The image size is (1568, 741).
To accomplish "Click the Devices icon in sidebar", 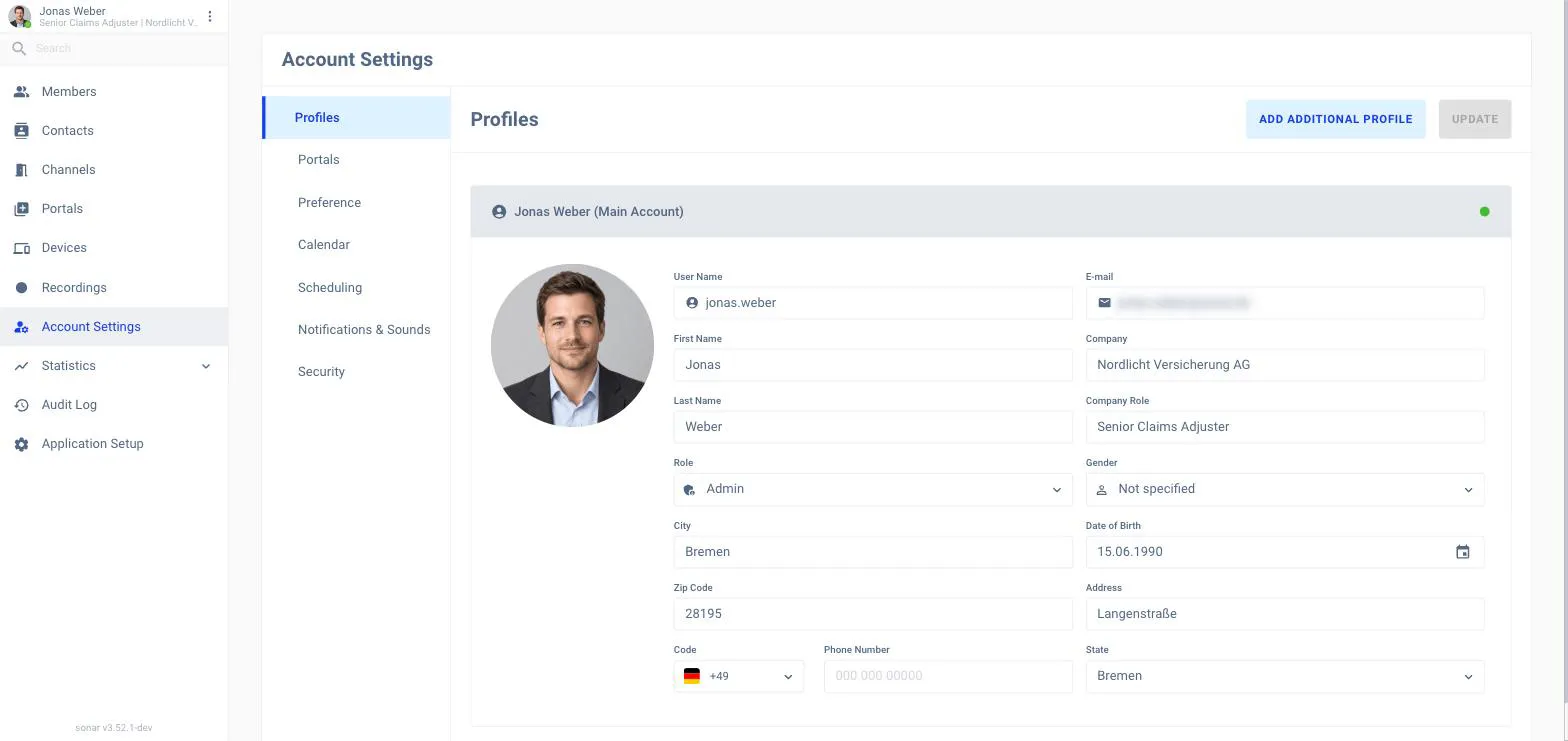I will (x=21, y=248).
